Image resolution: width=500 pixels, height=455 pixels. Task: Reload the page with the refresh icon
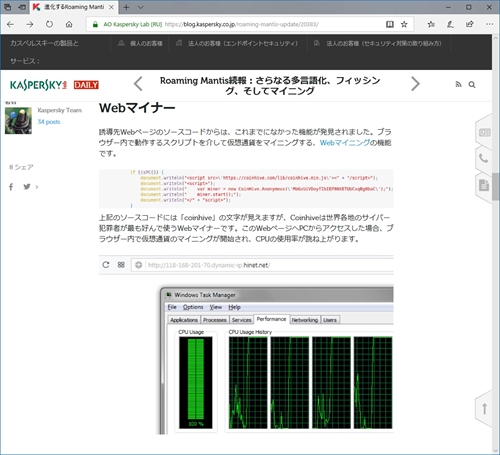pyautogui.click(x=49, y=24)
